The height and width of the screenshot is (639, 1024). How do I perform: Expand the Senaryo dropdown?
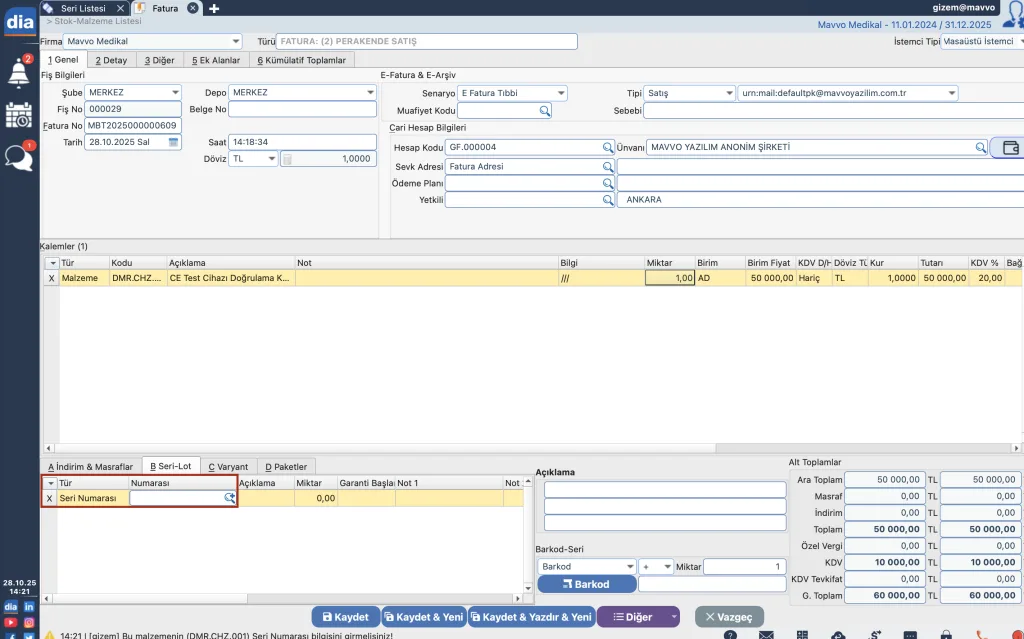point(561,93)
